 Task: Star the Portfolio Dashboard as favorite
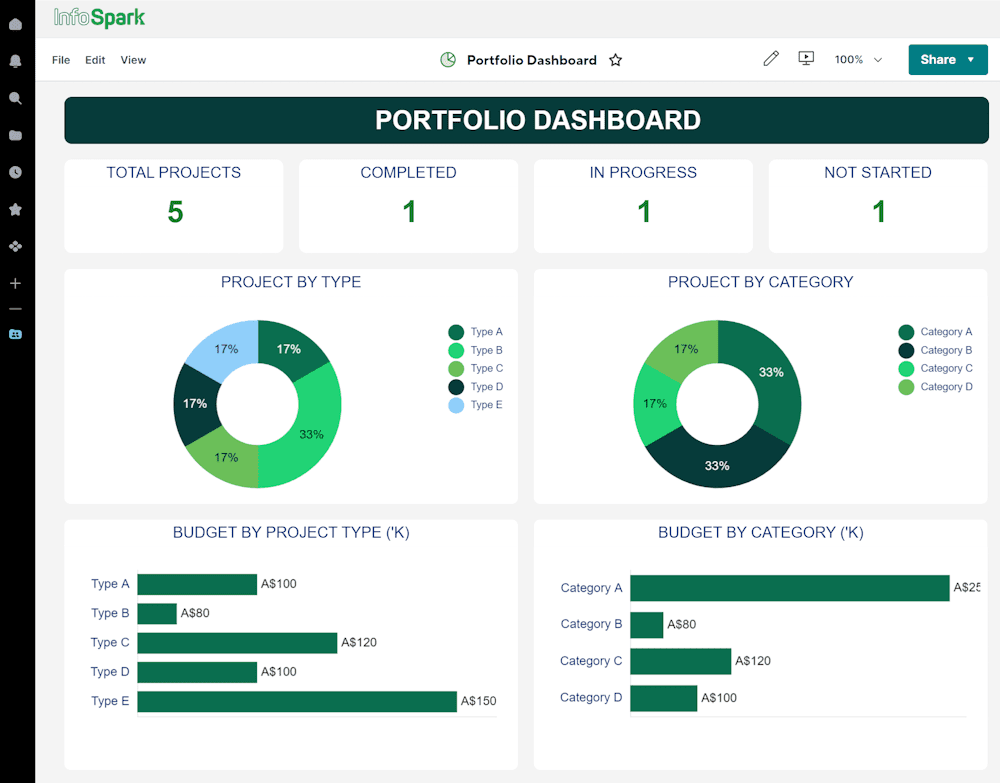click(x=616, y=60)
